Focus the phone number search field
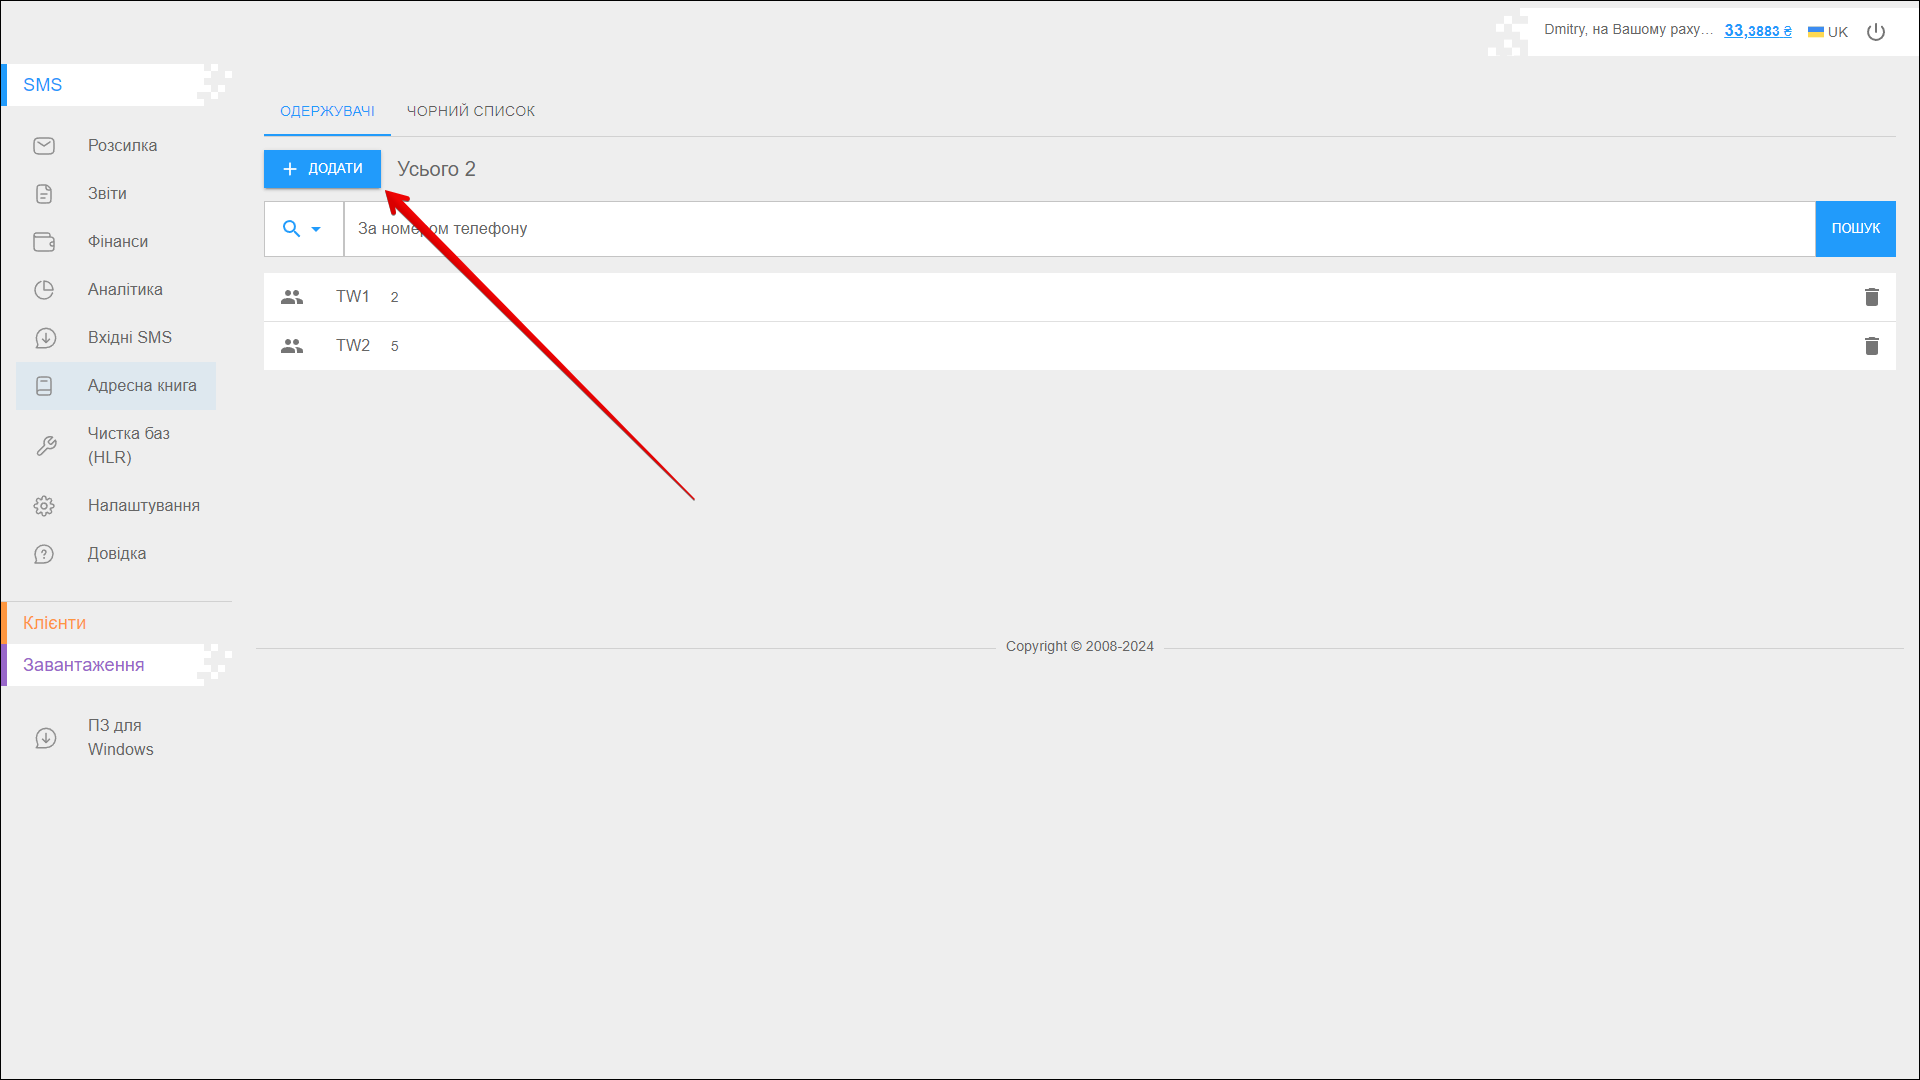1920x1080 pixels. [x=1078, y=229]
